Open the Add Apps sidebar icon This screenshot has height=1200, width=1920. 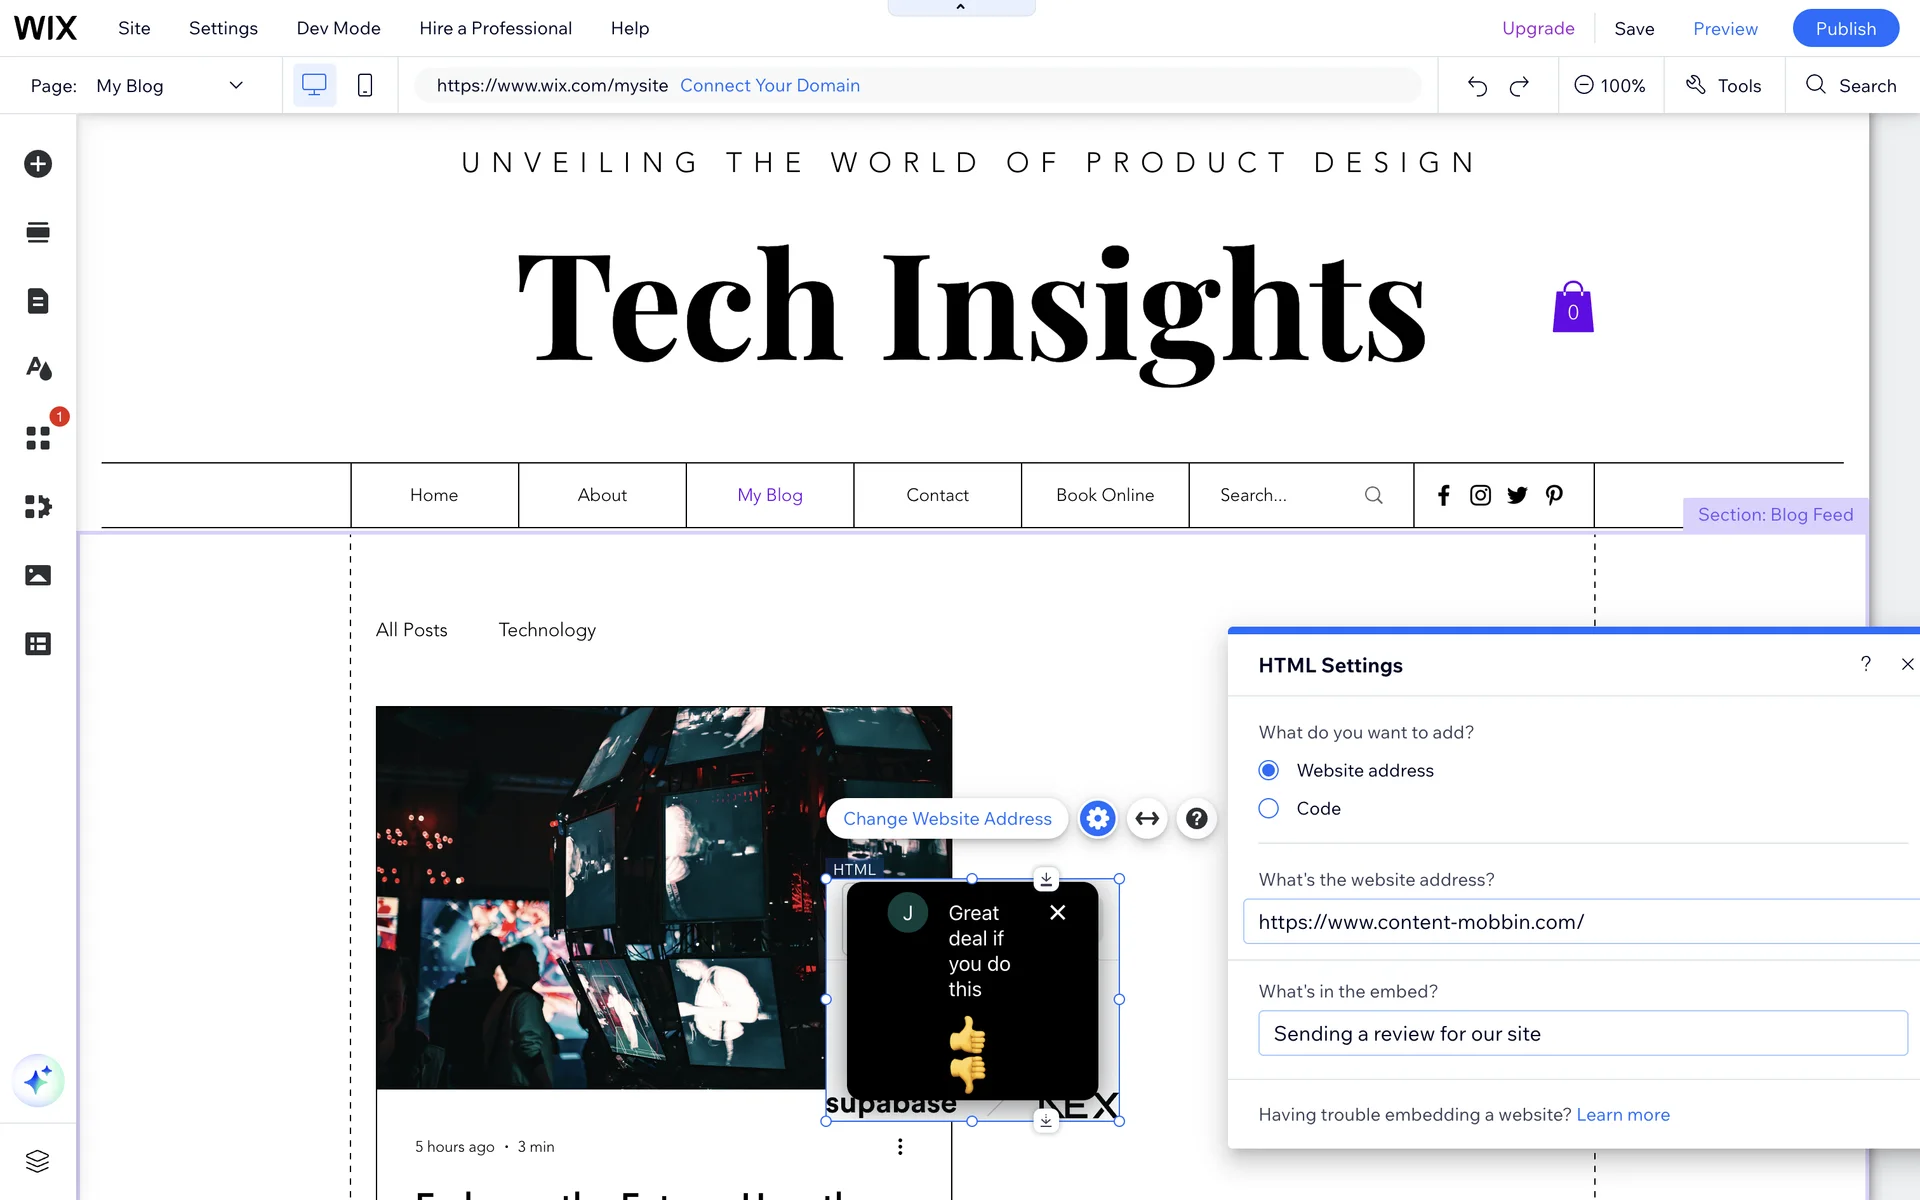coord(38,438)
